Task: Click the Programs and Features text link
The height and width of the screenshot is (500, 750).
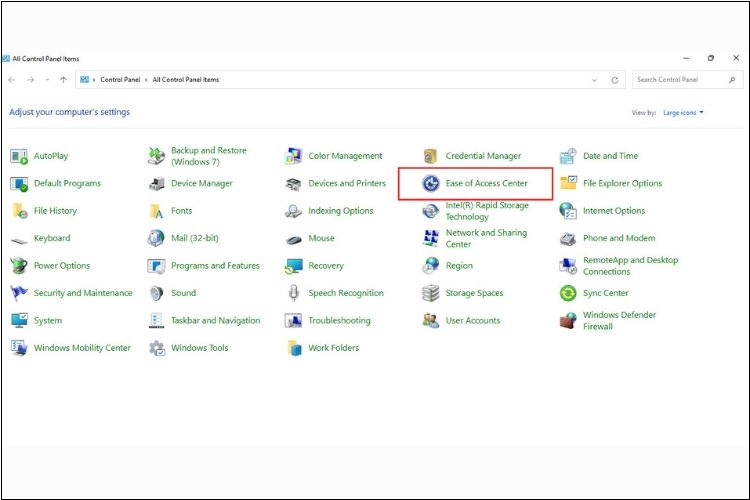Action: click(215, 266)
